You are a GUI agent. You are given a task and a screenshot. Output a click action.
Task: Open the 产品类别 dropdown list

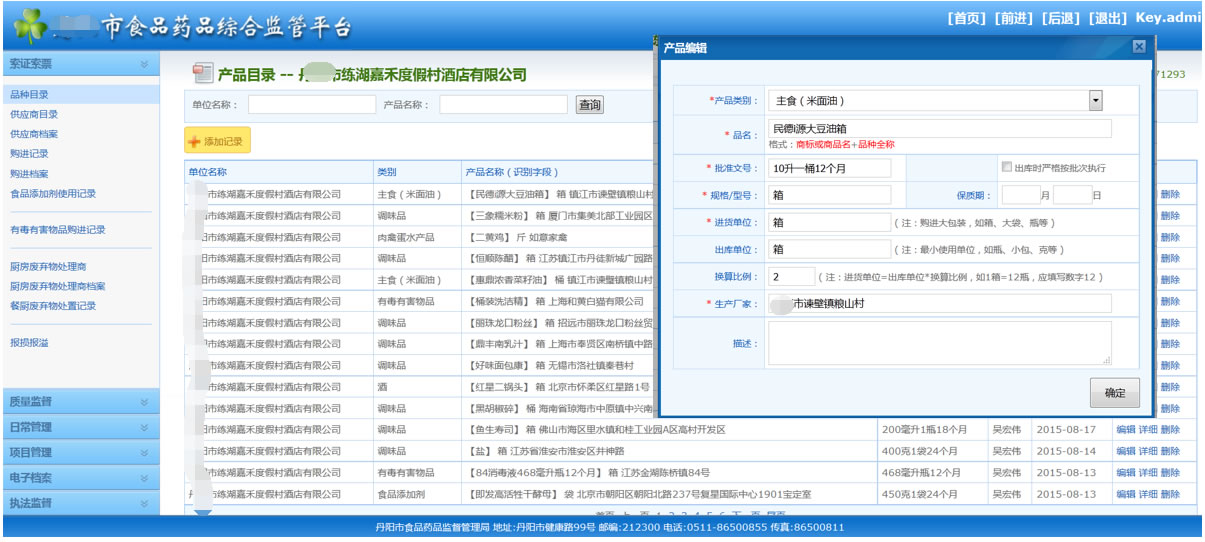click(x=1095, y=100)
